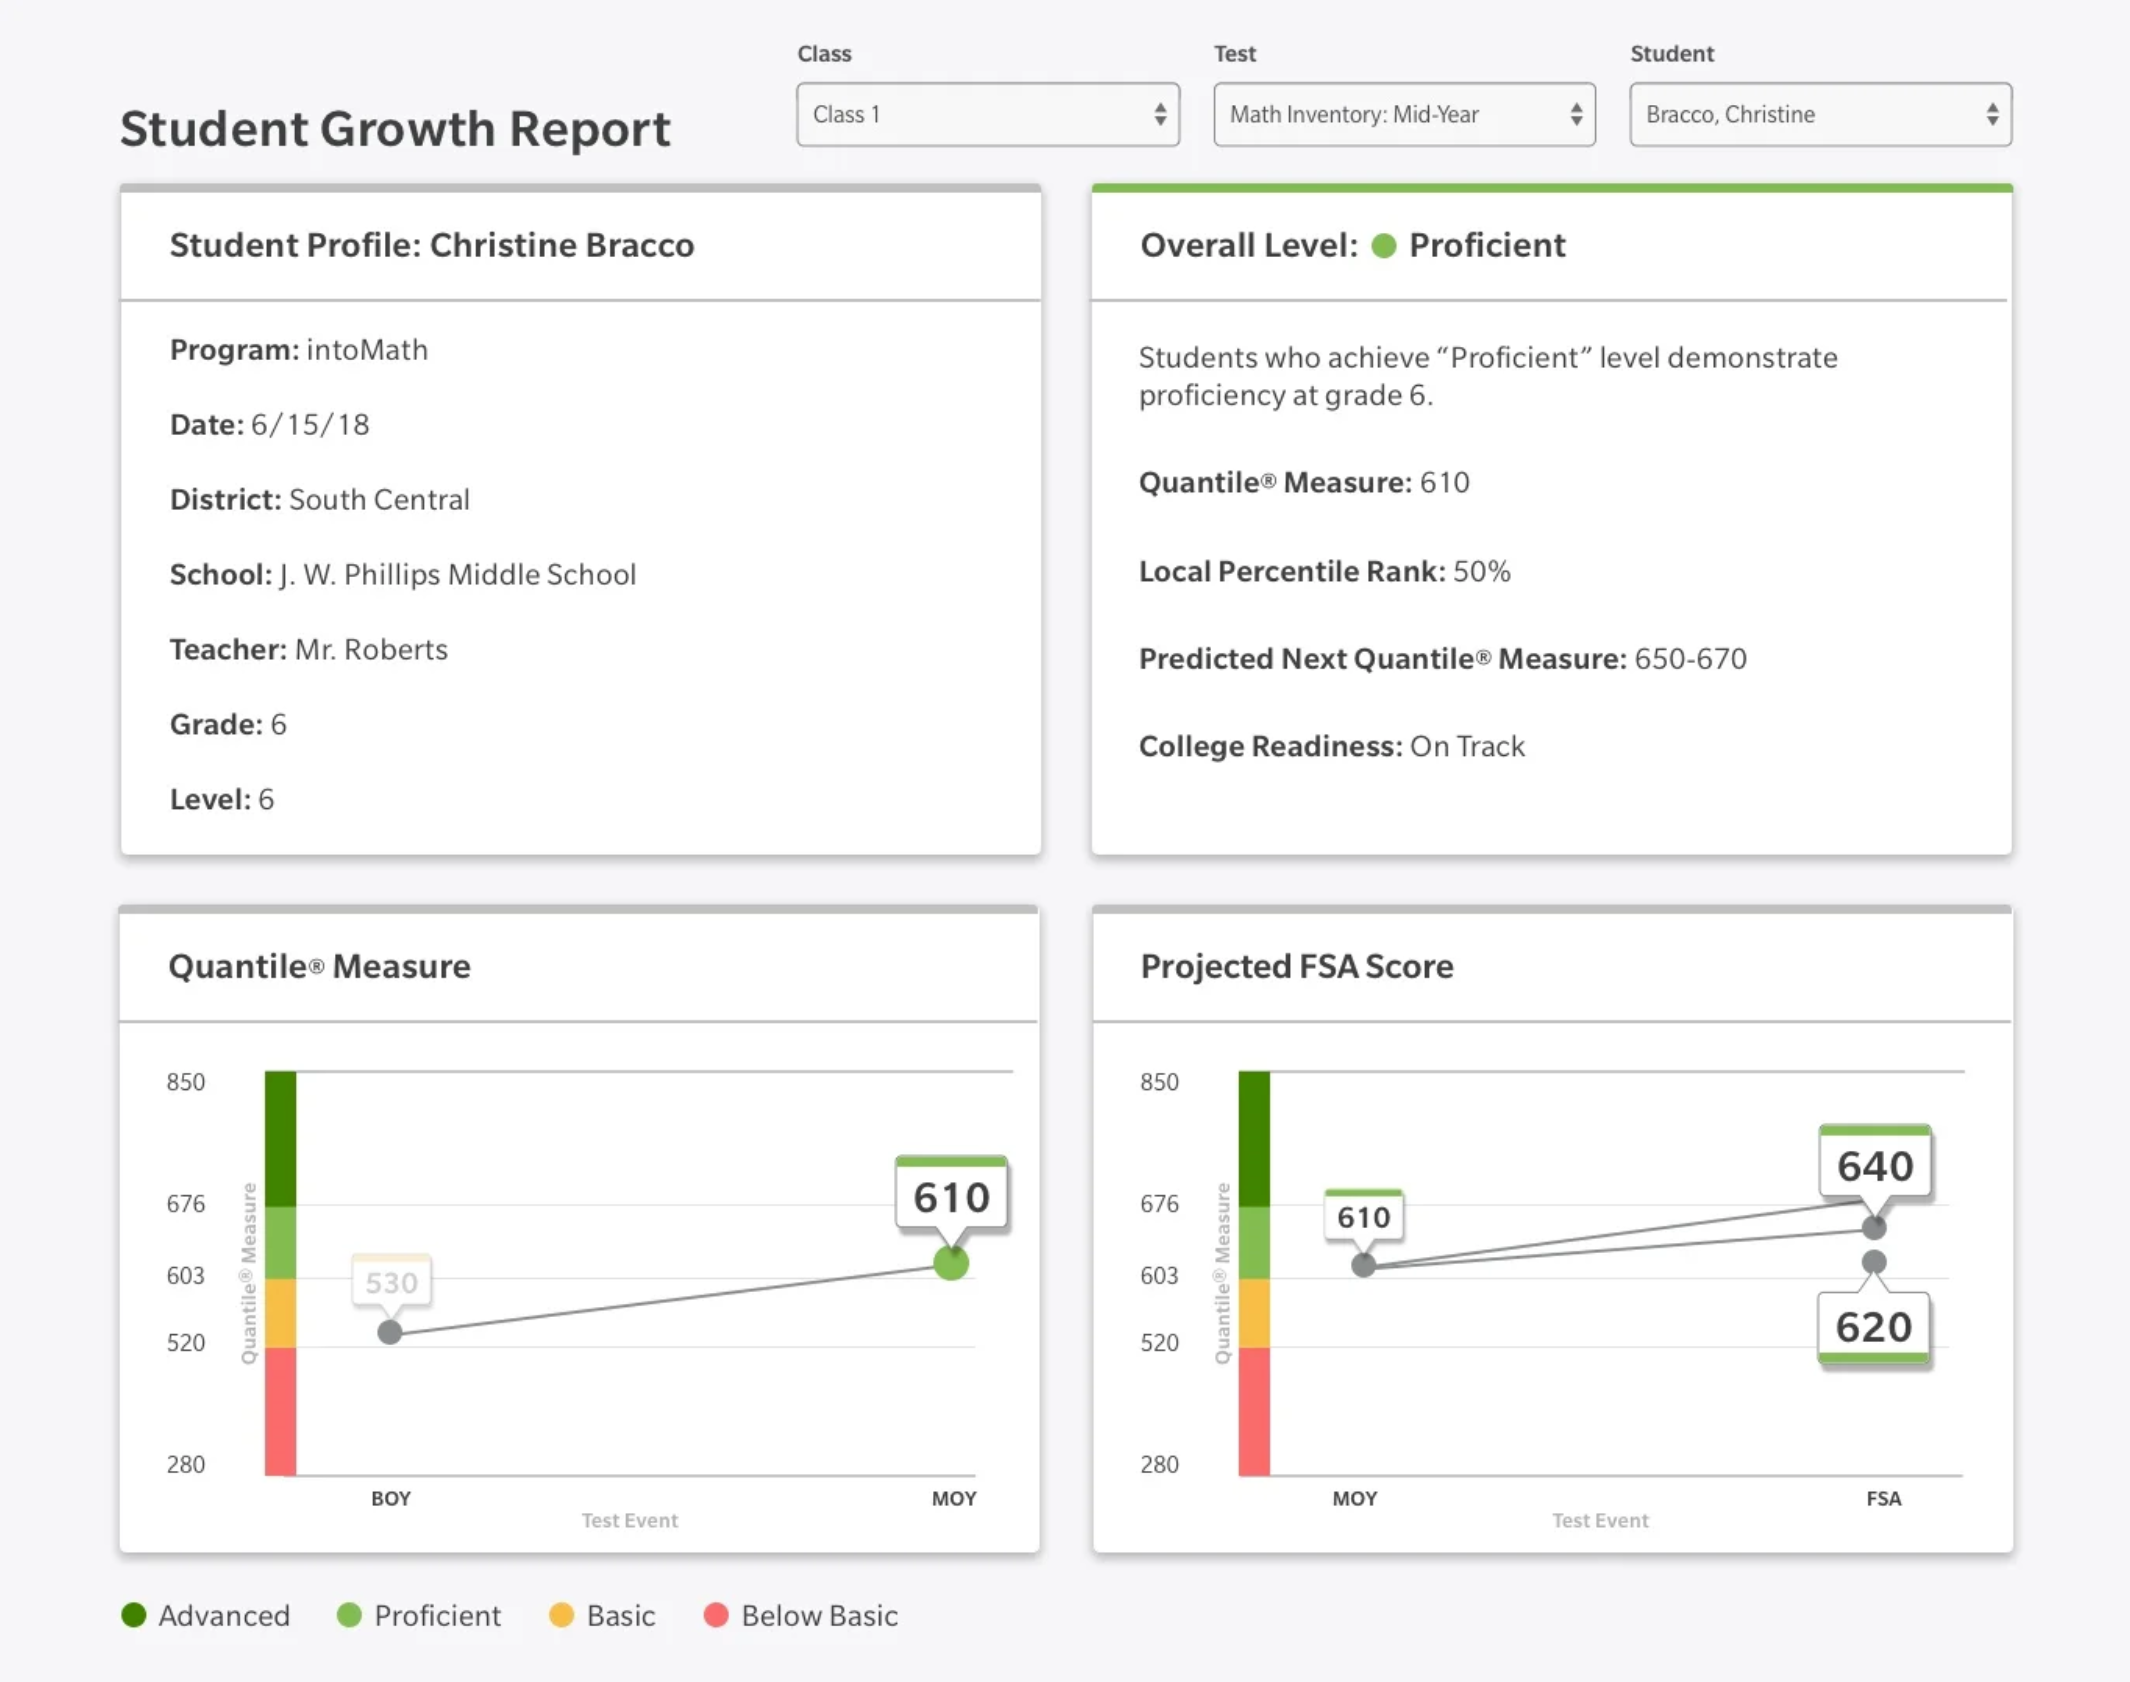Viewport: 2130px width, 1682px height.
Task: Click the 610 label on Quantile chart
Action: click(951, 1196)
